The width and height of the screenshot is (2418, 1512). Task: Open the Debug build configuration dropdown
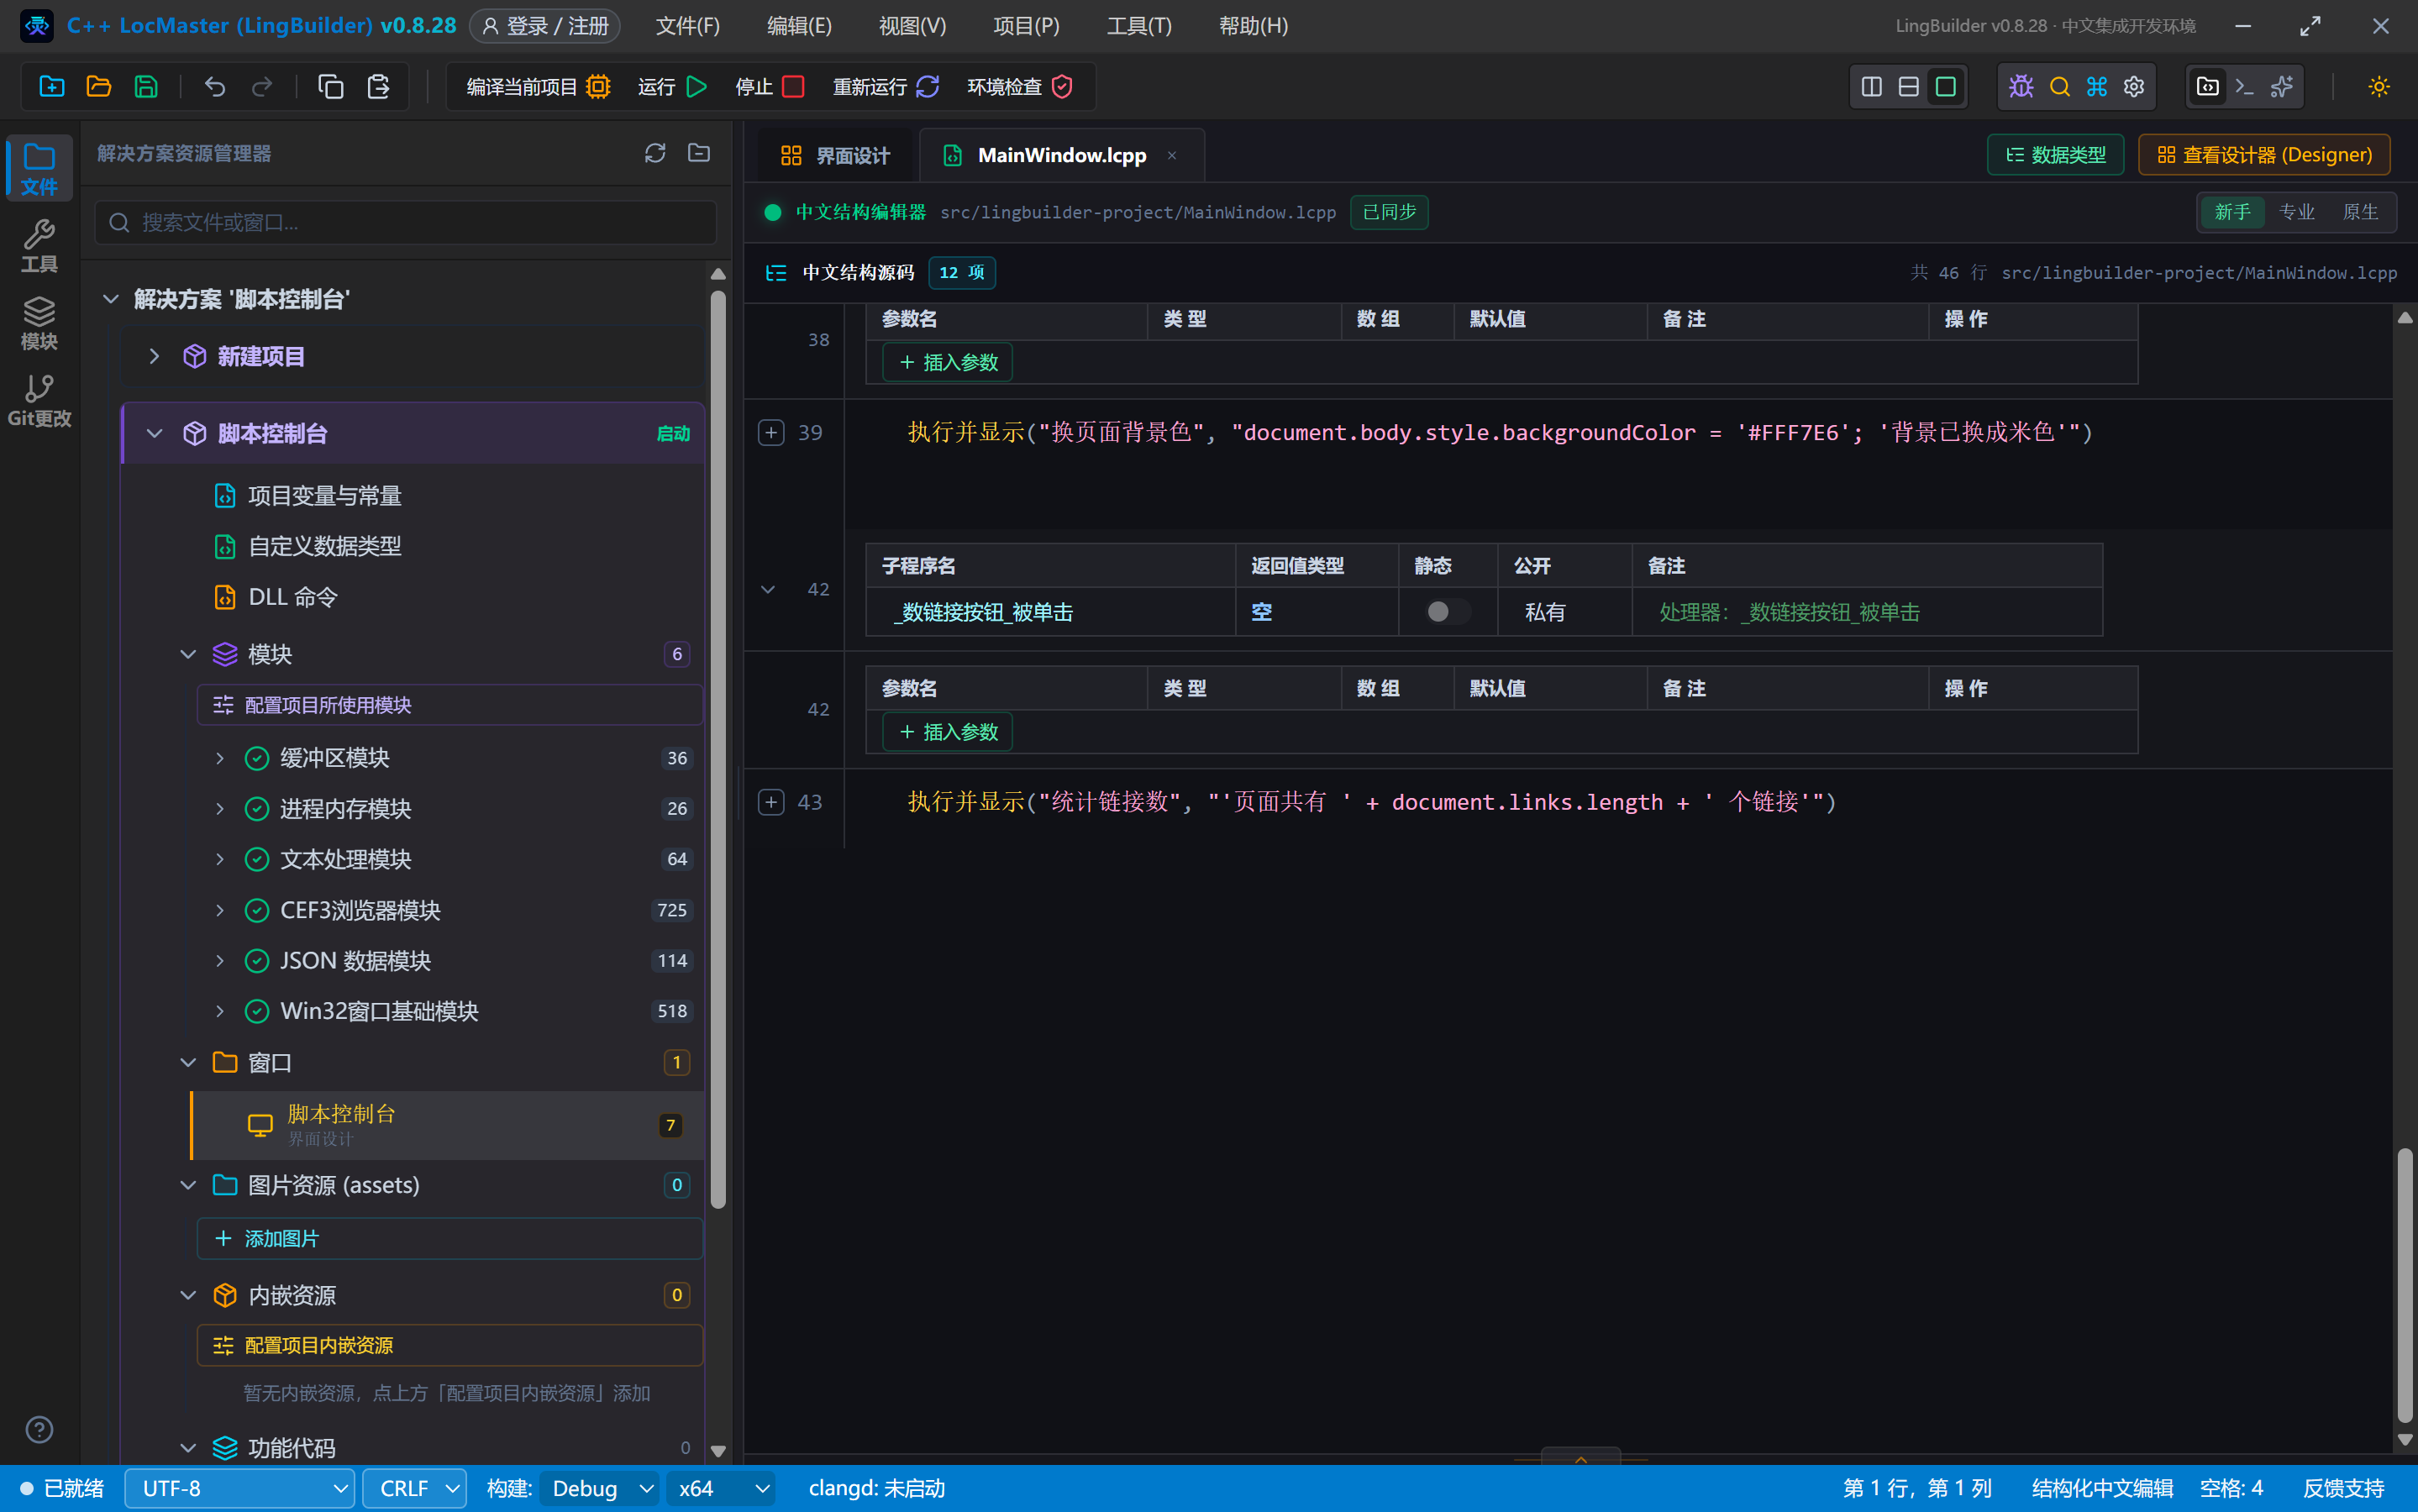600,1488
